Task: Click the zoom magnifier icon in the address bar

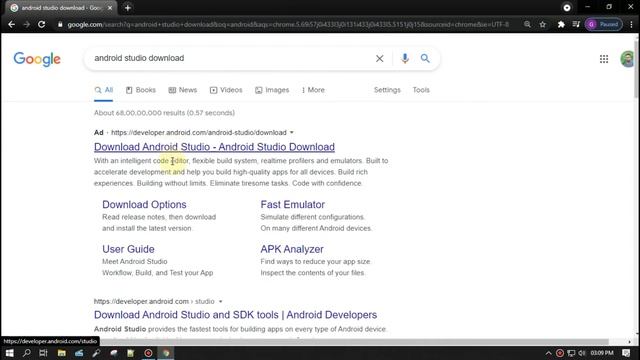Action: point(527,24)
